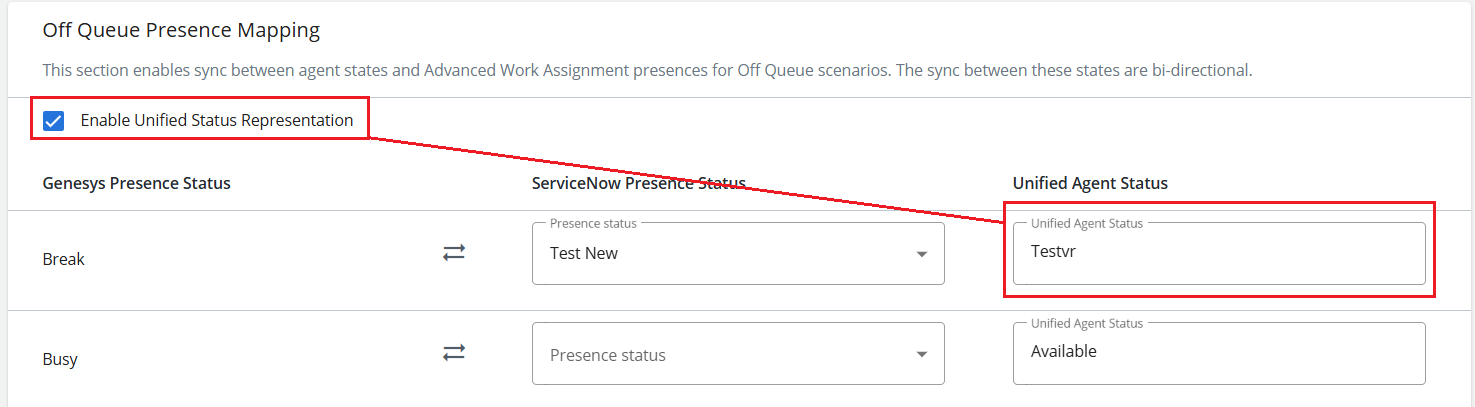Viewport: 1475px width, 407px height.
Task: Focus the Unified Agent Status field containing "Available"
Action: point(1218,354)
